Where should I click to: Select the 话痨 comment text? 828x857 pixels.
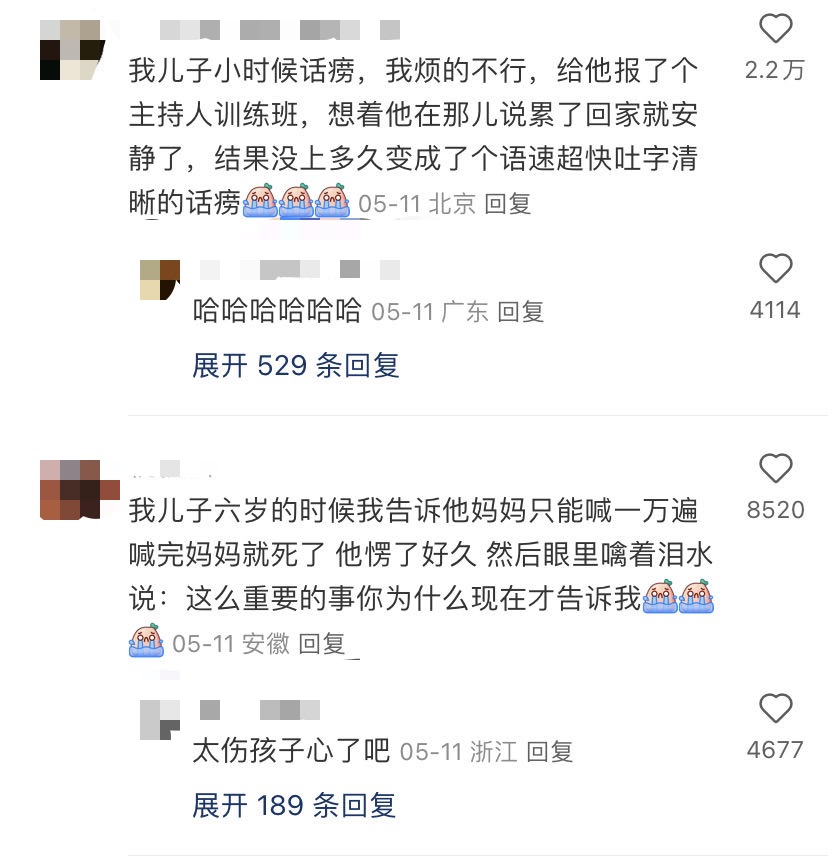tap(413, 137)
